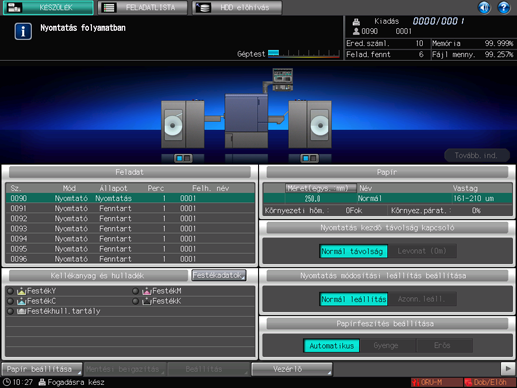Image resolution: width=517 pixels, height=388 pixels.
Task: Click the right arrow at the bottom bar
Action: pos(508,369)
